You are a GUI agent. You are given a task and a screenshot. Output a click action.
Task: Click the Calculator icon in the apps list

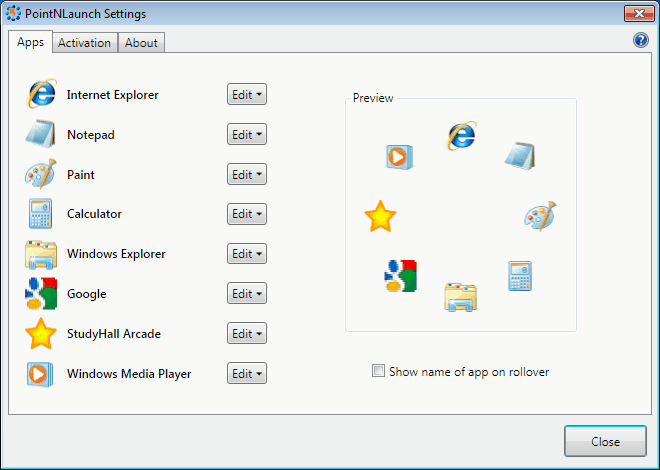pos(40,213)
